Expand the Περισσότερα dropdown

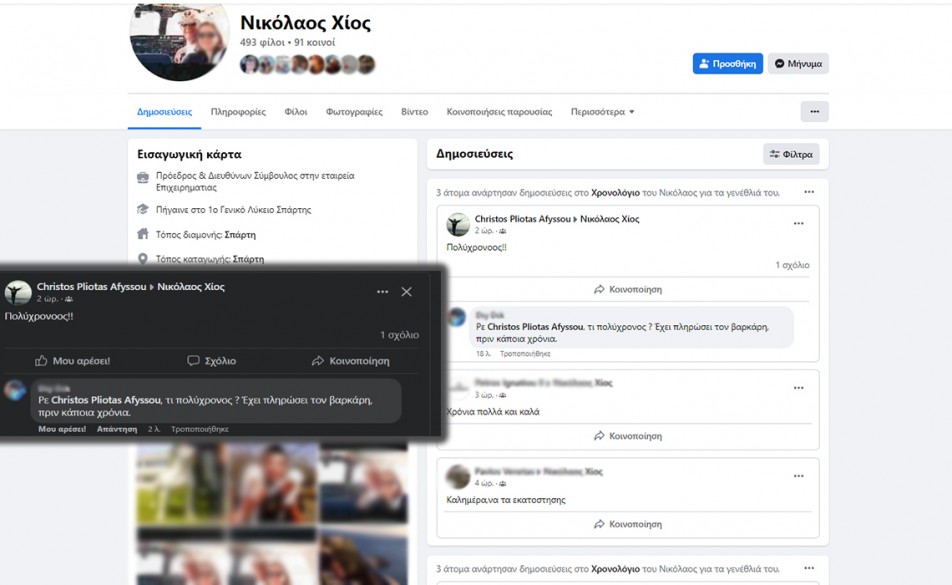click(x=602, y=112)
